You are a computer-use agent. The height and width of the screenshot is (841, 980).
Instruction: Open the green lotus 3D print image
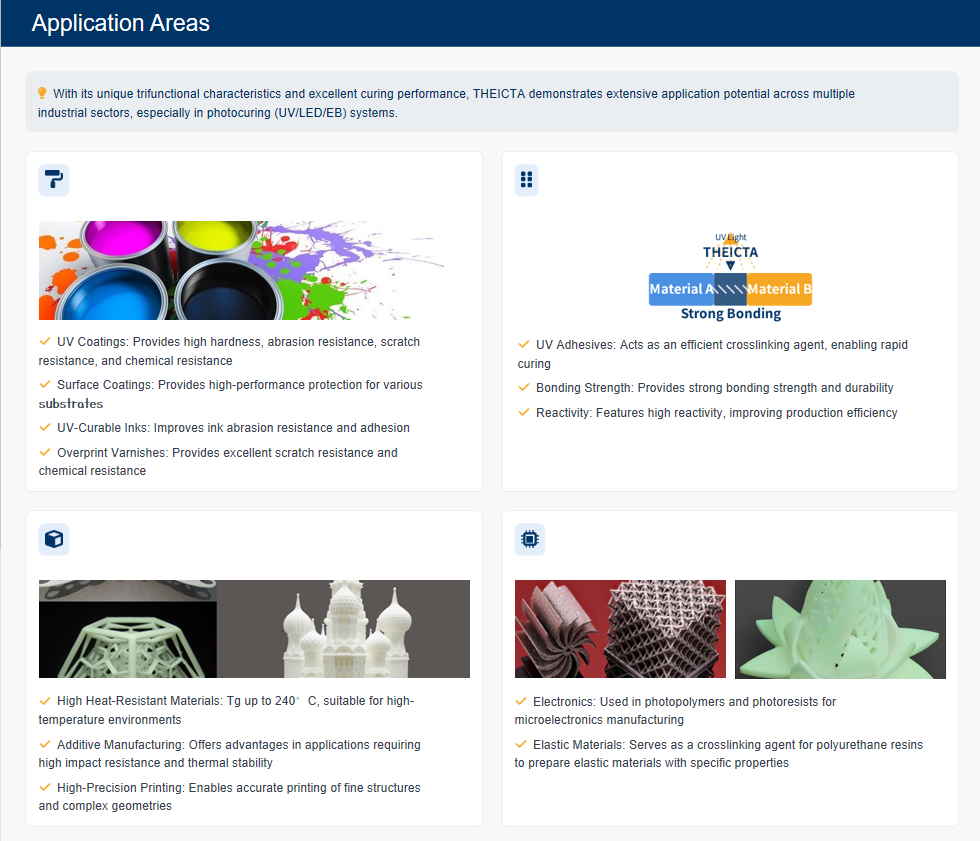840,629
